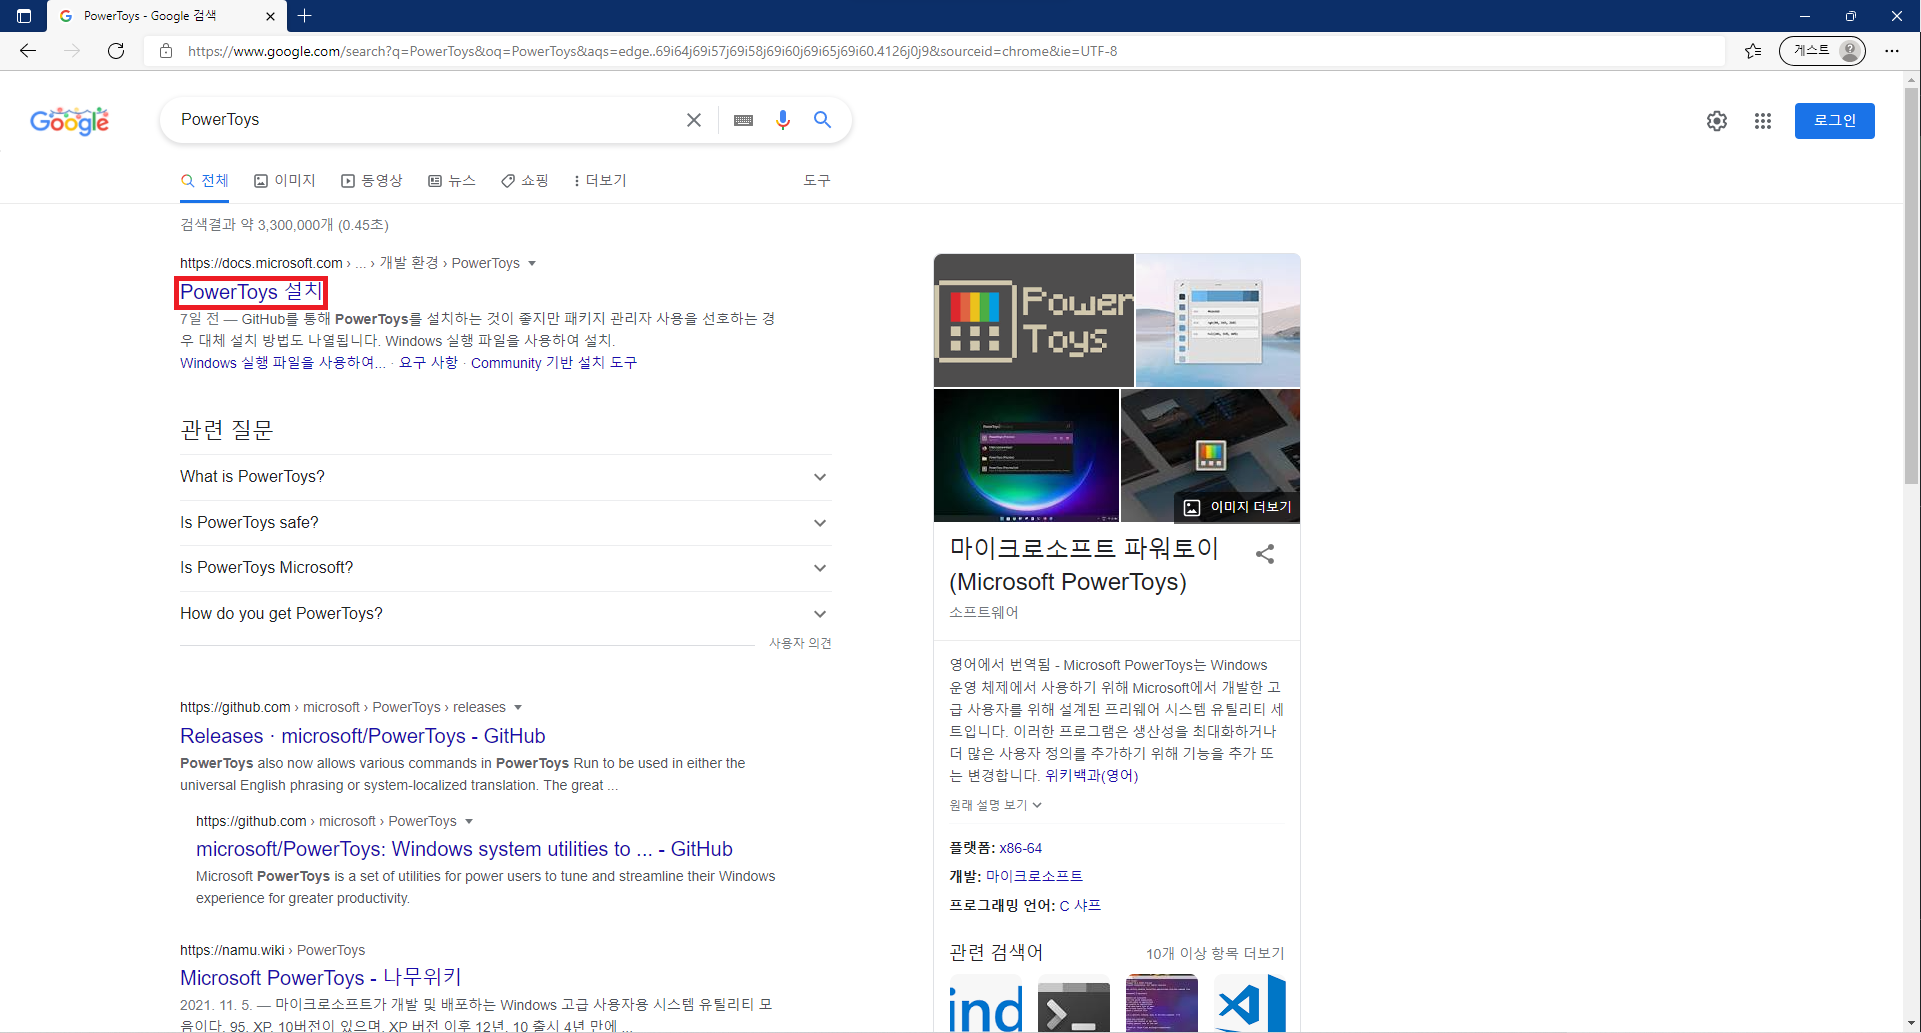This screenshot has width=1921, height=1033.
Task: Expand 'How do you get PowerToys?' question
Action: 505,614
